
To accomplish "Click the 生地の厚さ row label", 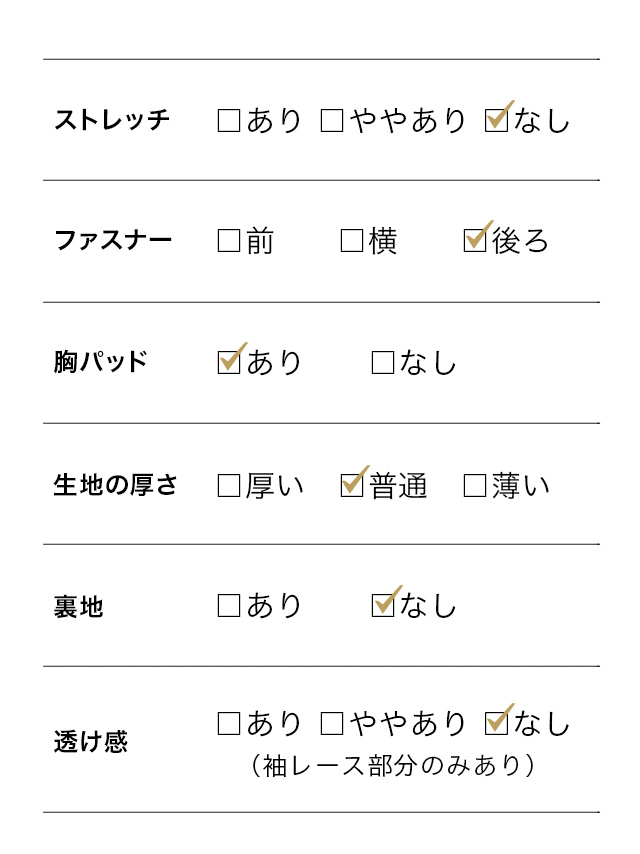I will (x=115, y=486).
